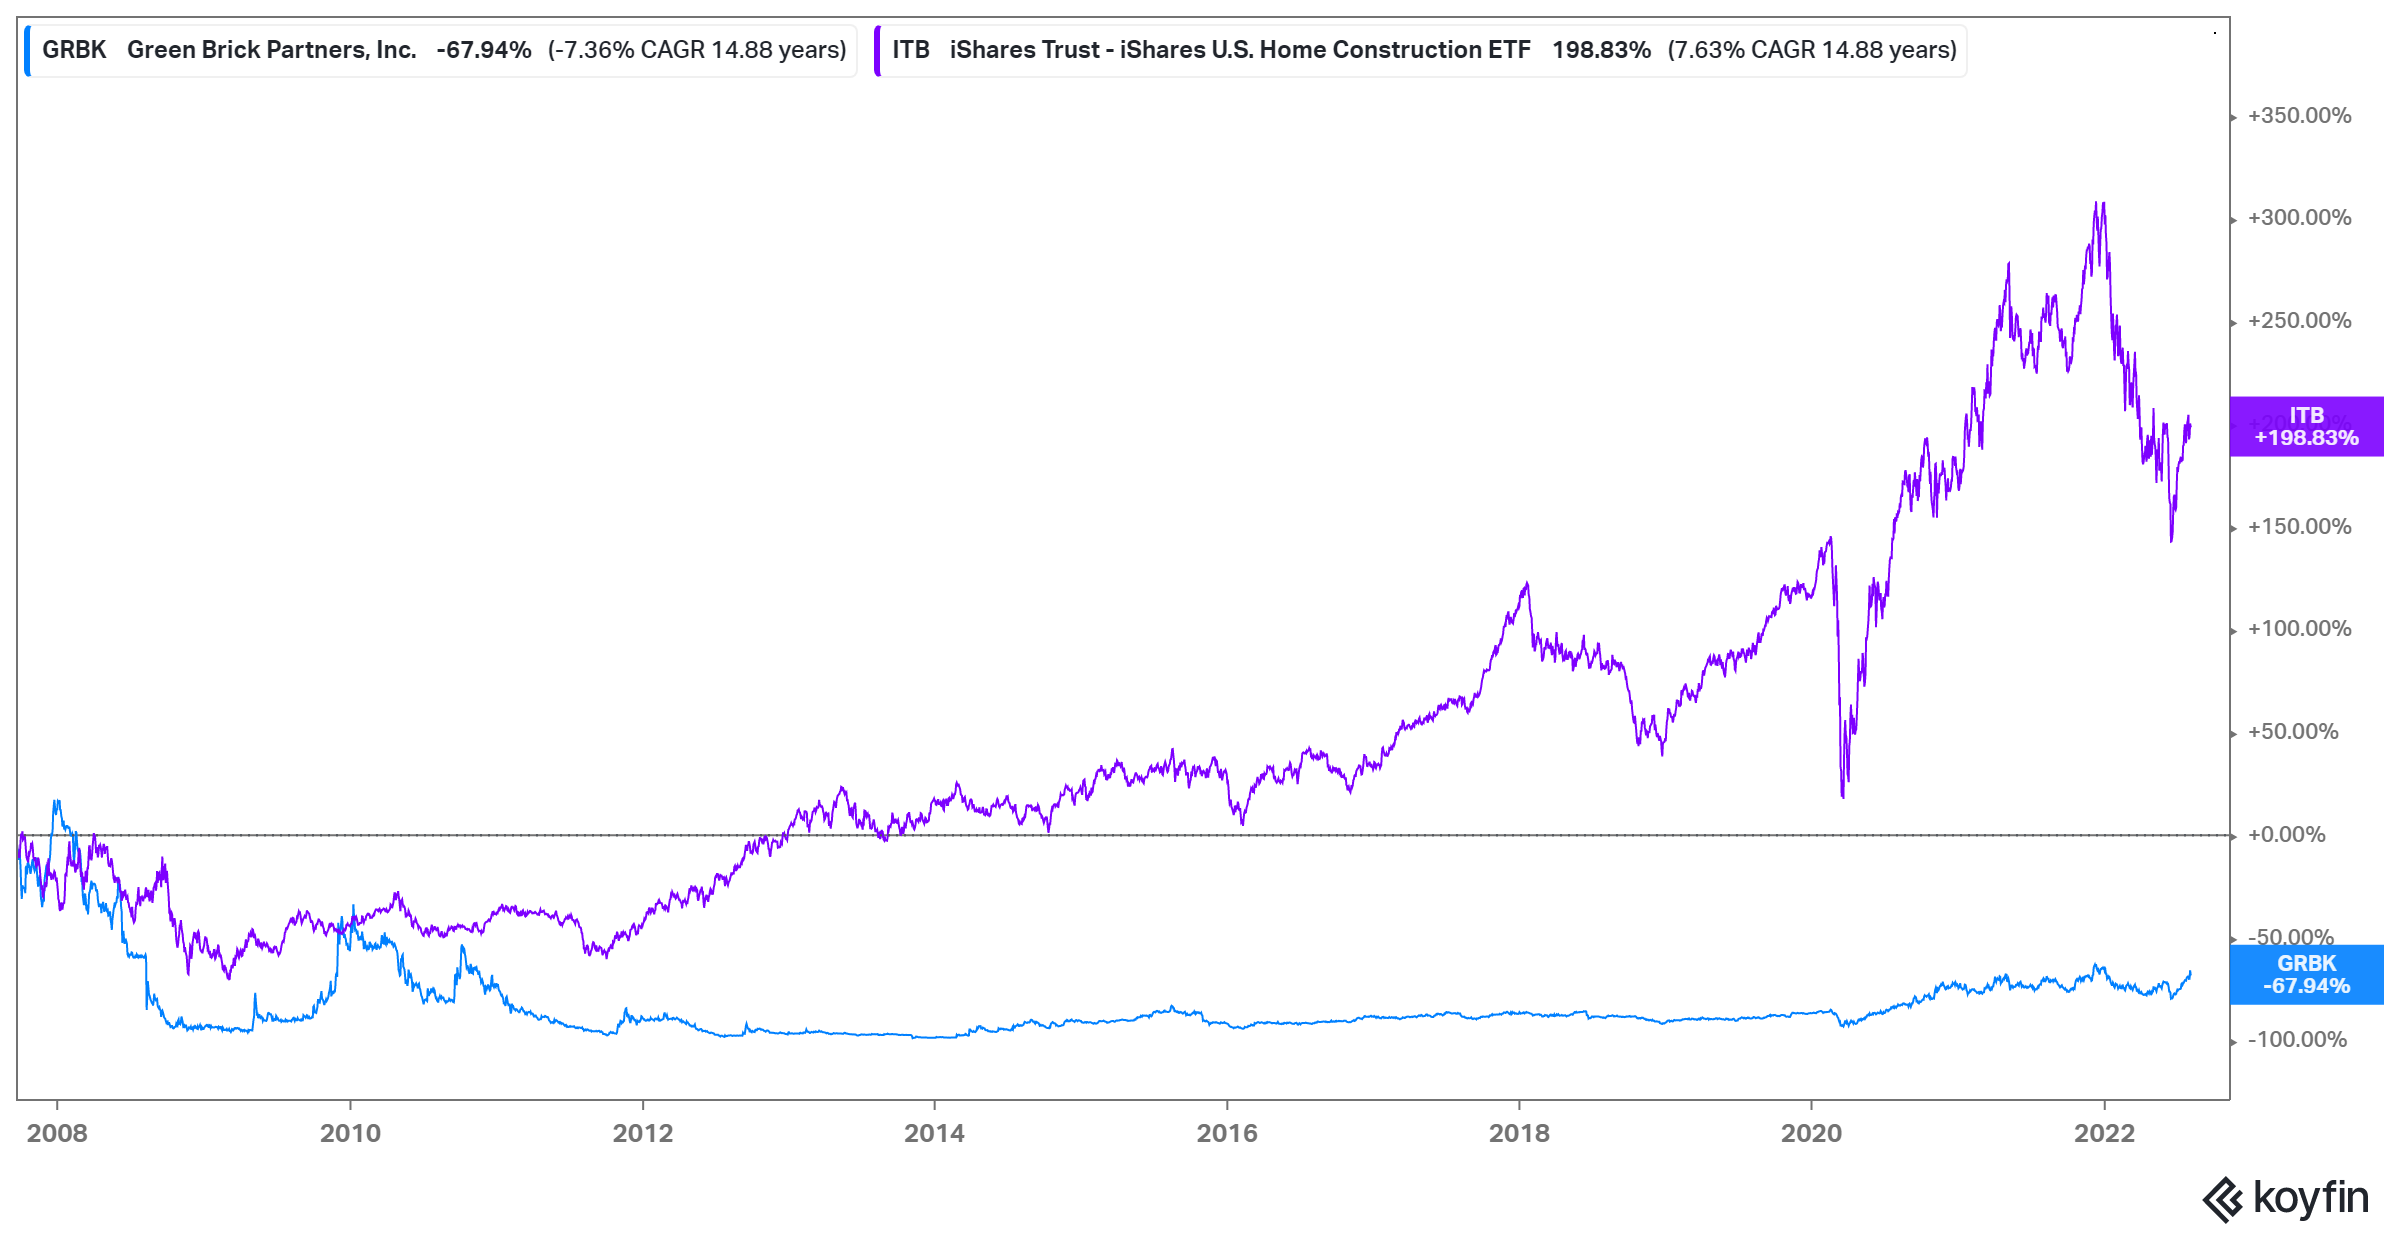This screenshot has width=2400, height=1240.
Task: Click the 2020 year label on time axis
Action: click(1811, 1133)
